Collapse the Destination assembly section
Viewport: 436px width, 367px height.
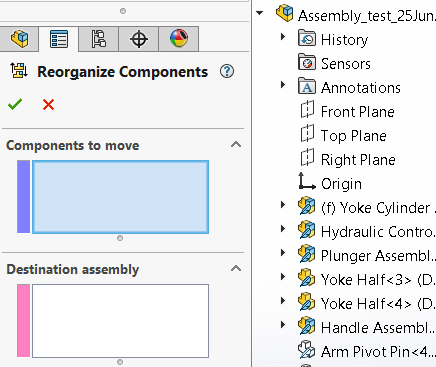[x=236, y=268]
